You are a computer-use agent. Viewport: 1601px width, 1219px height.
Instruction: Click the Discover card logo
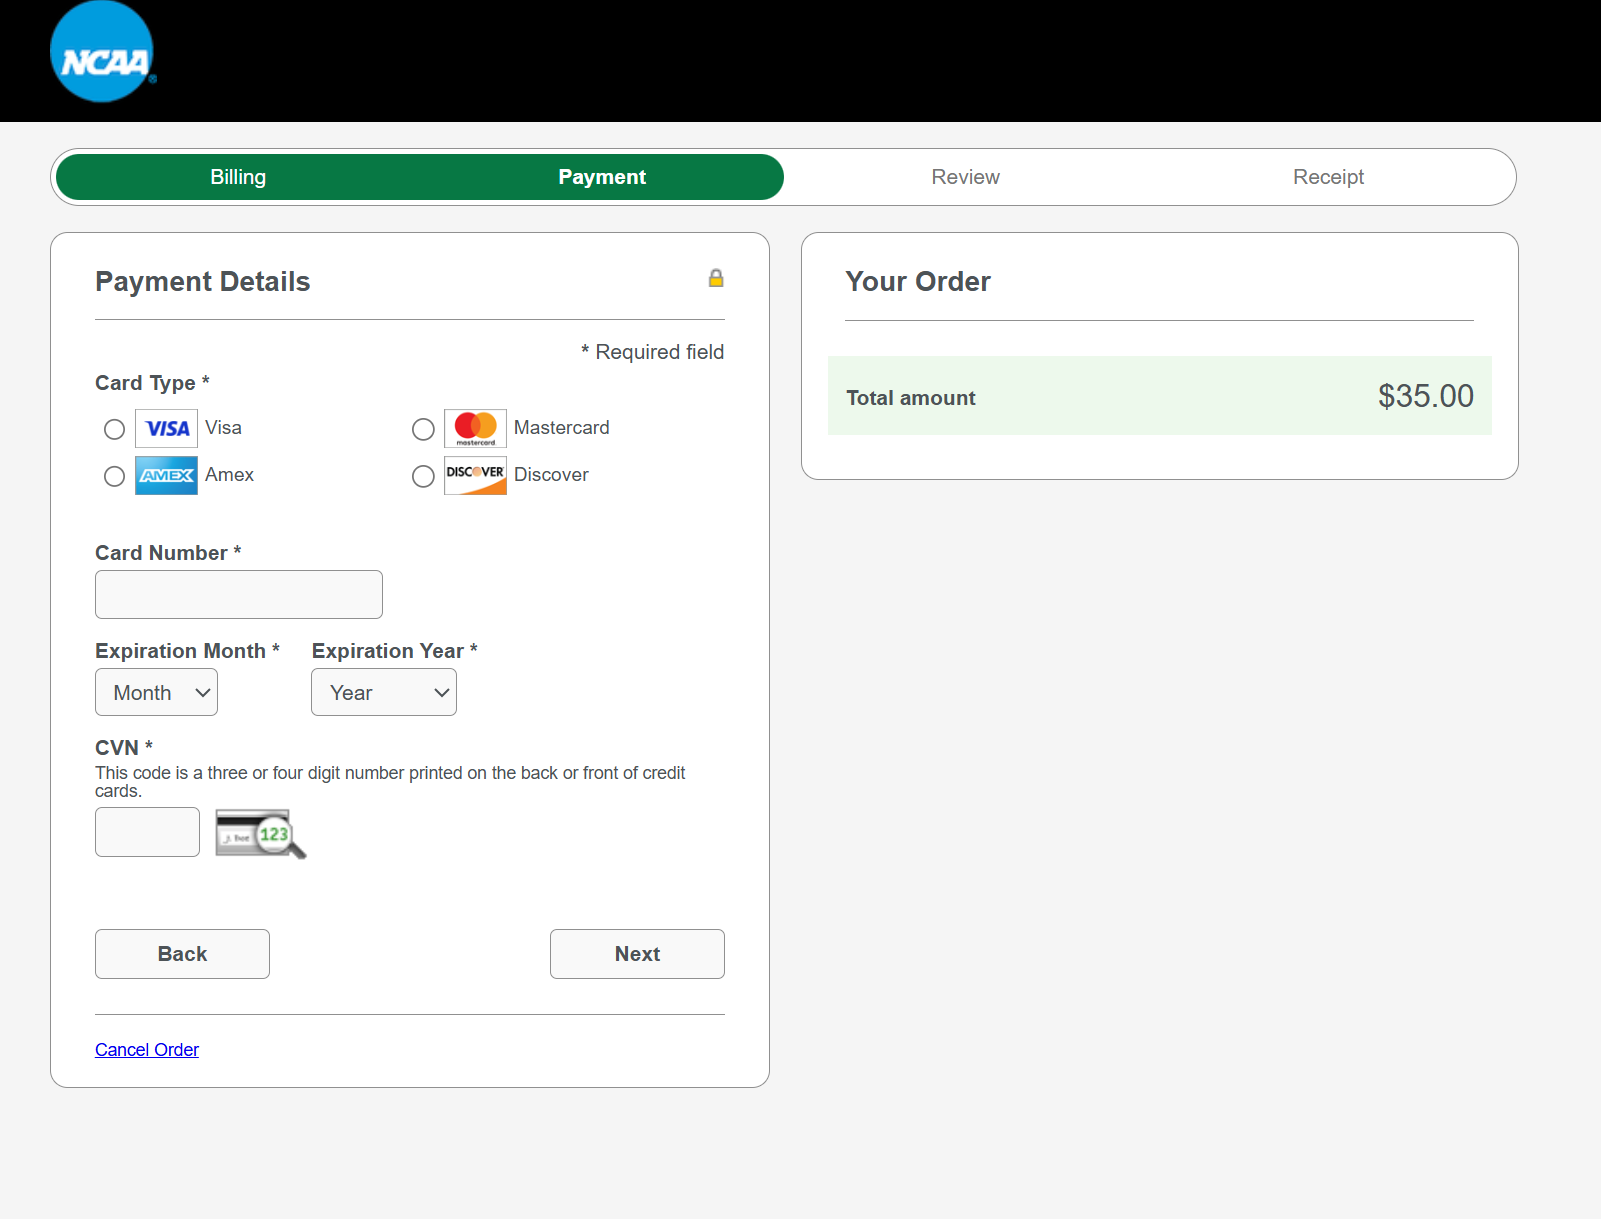coord(475,476)
